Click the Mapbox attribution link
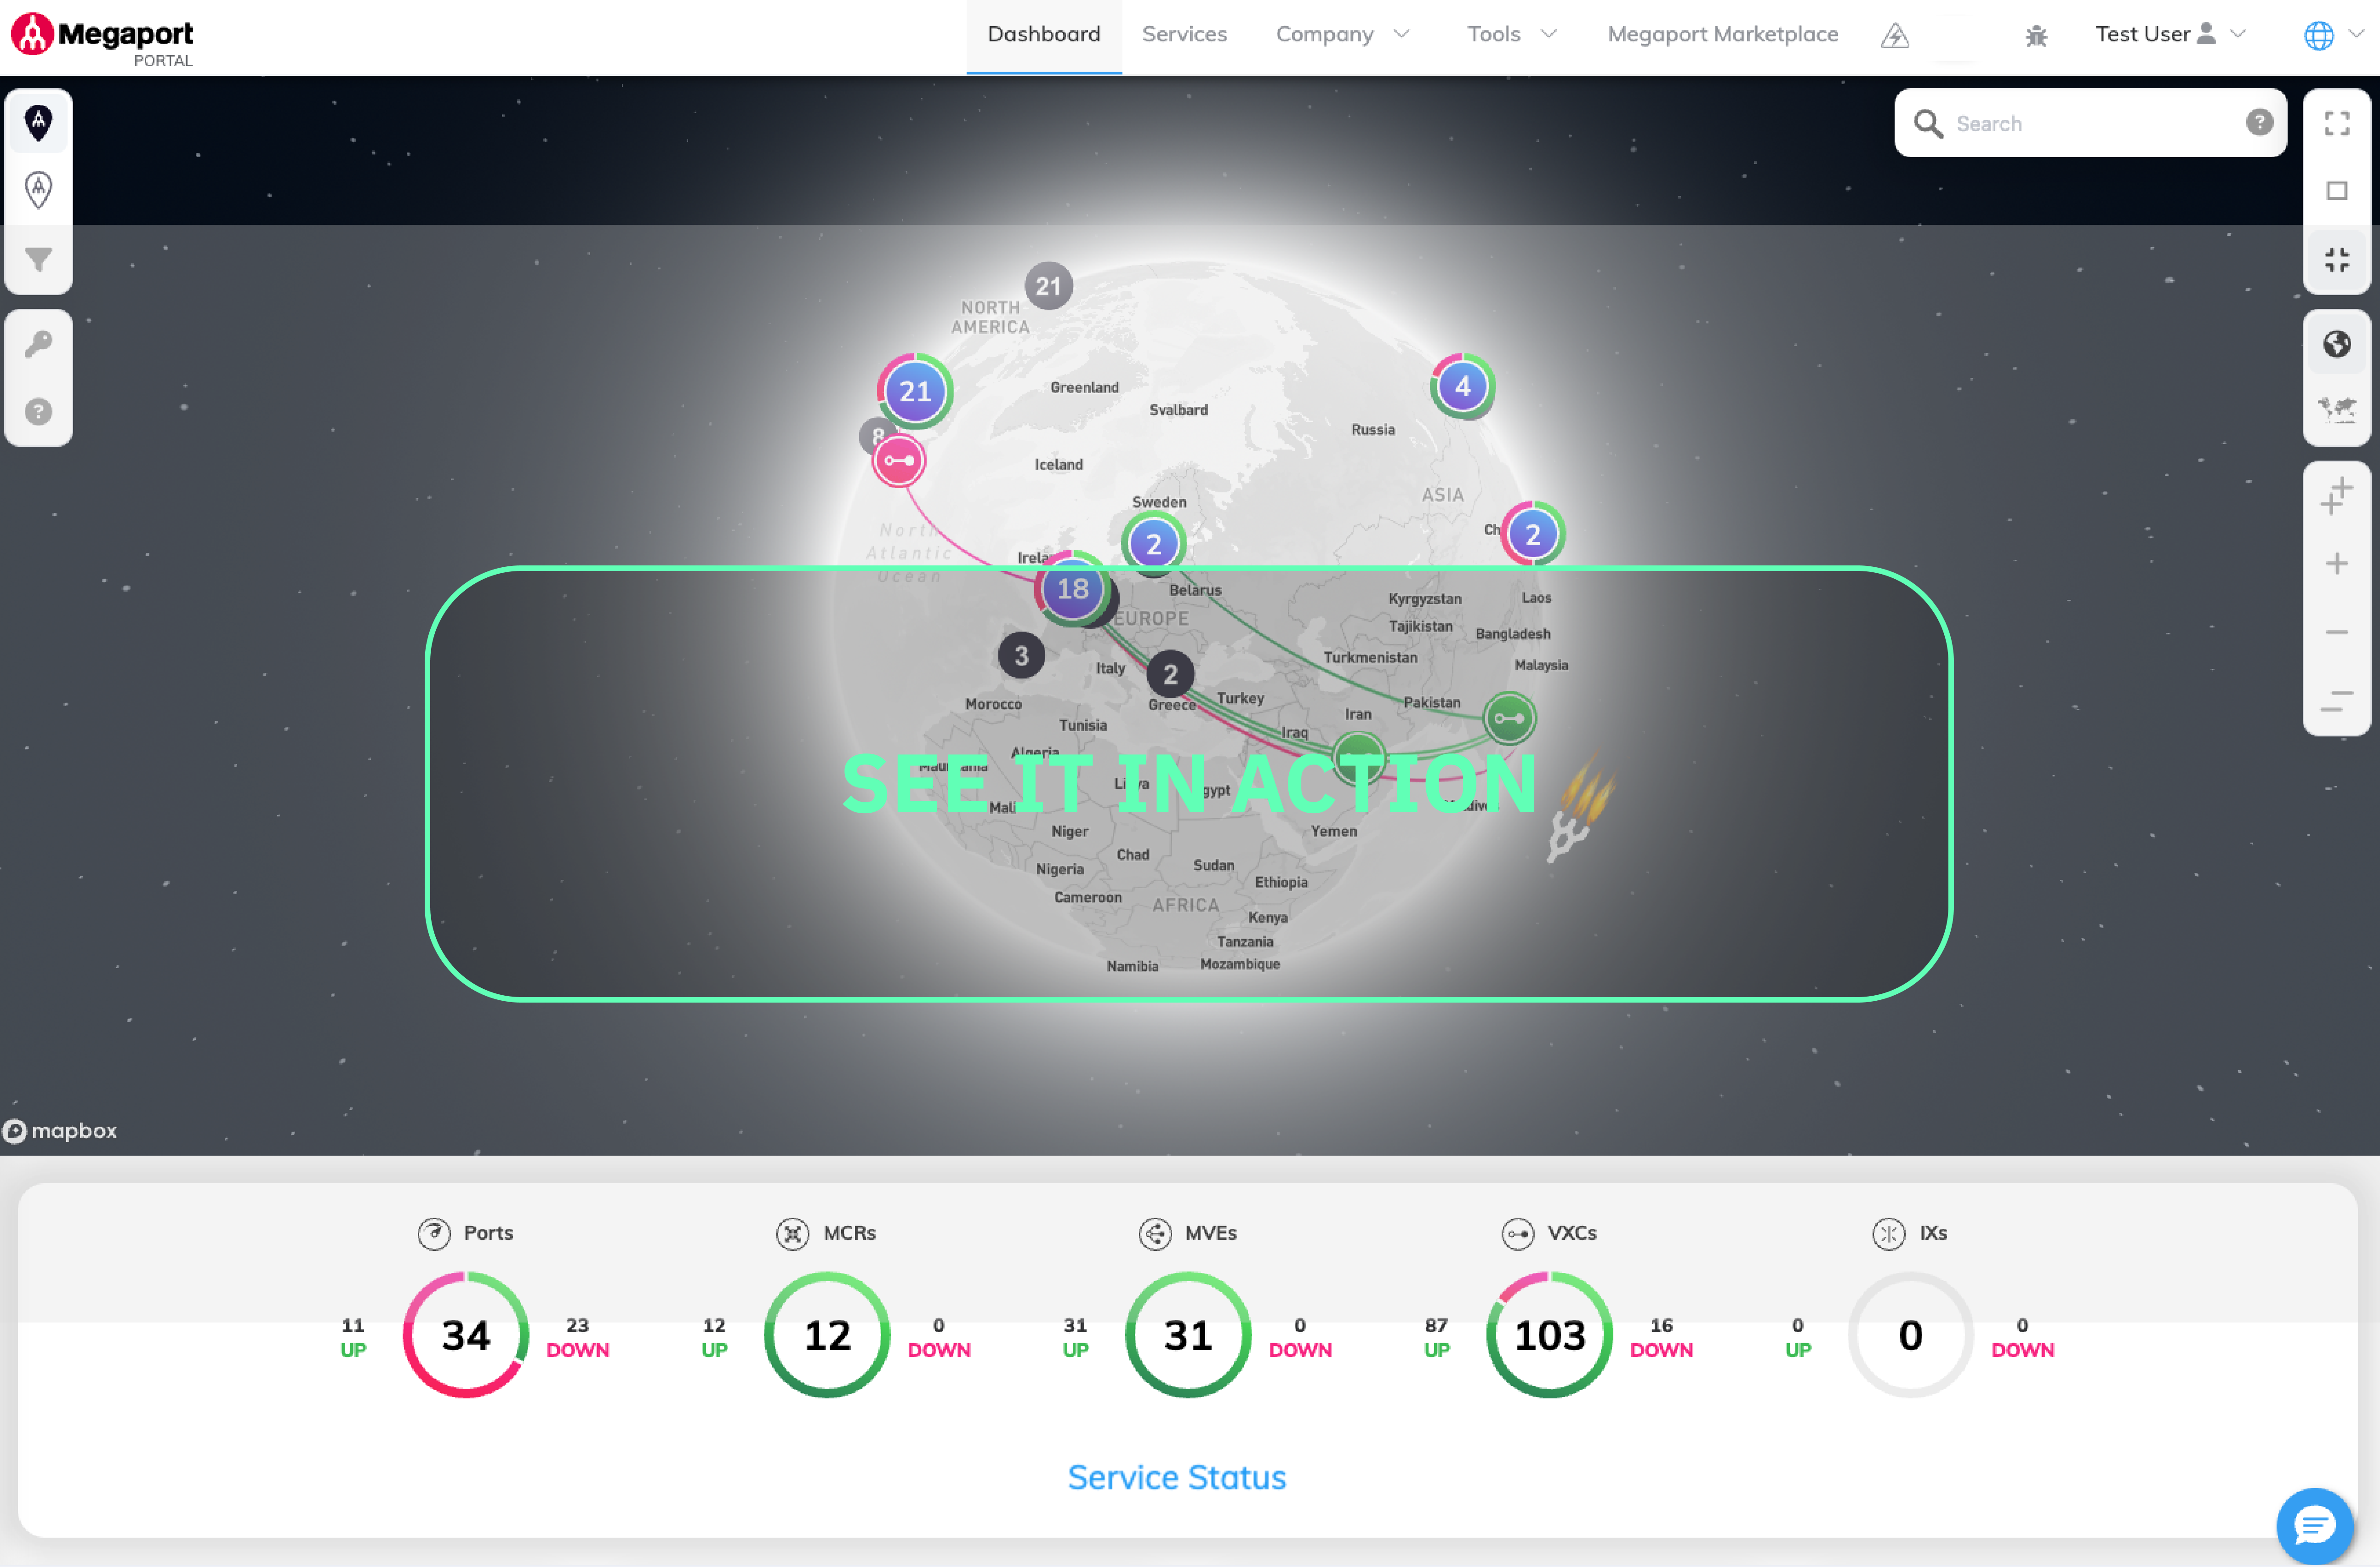 (60, 1130)
